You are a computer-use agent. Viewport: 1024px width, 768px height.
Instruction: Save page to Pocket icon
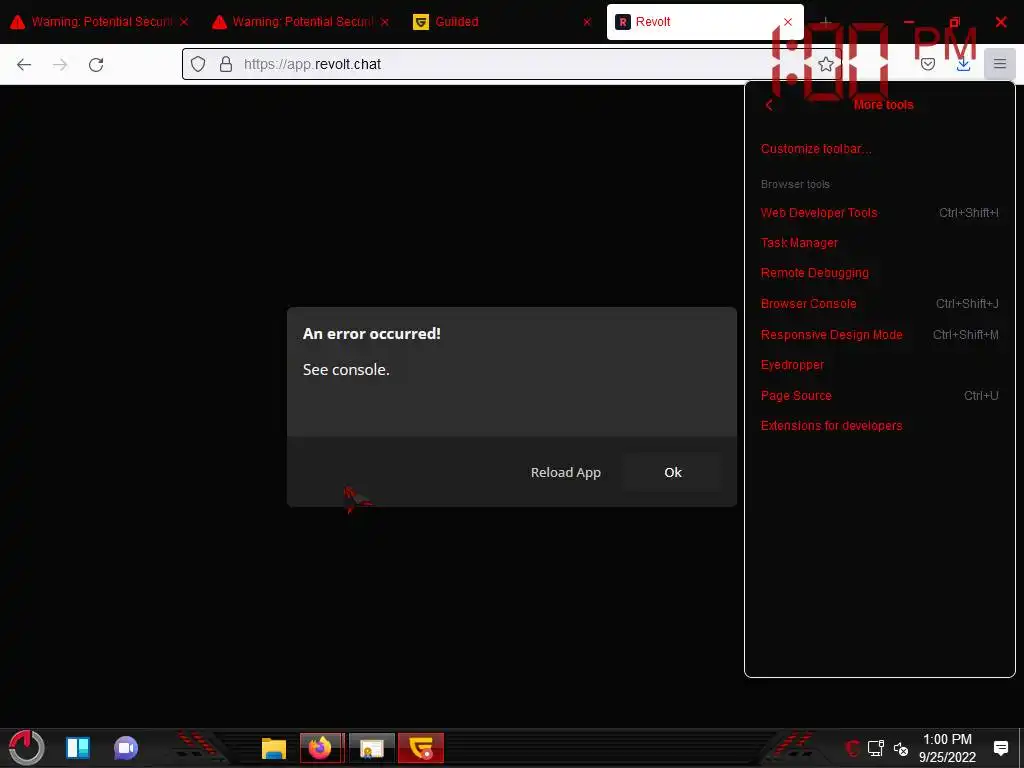click(928, 64)
